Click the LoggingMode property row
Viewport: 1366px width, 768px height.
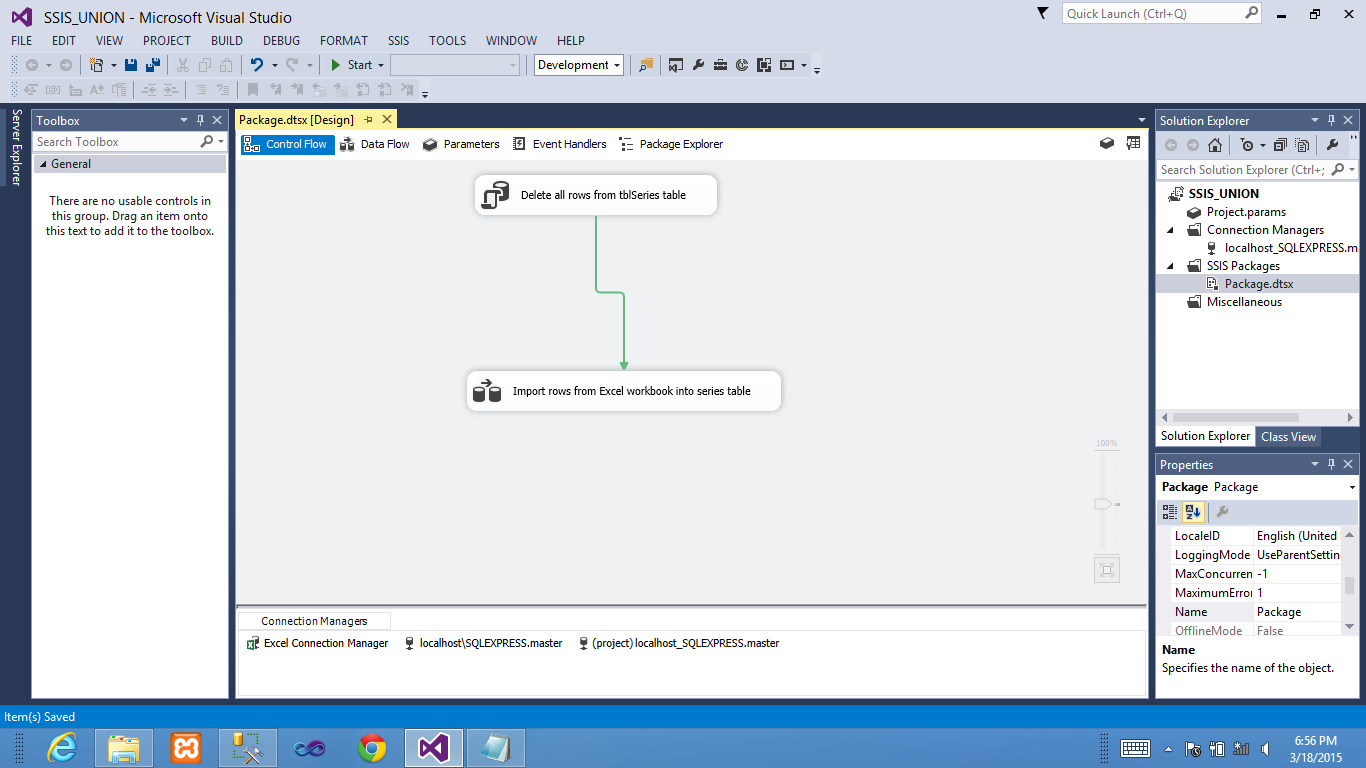click(1256, 555)
